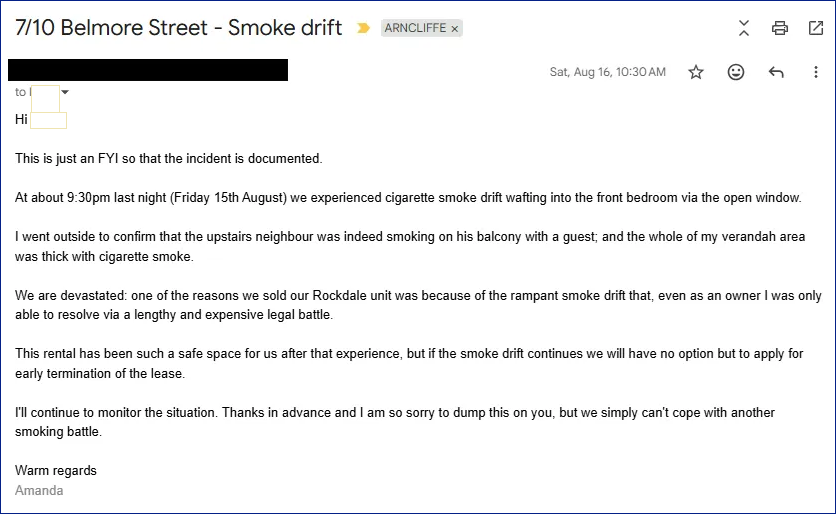Screen dimensions: 836x514
Task: Remove the ARNCLIFFE label with its x
Action: [x=455, y=29]
